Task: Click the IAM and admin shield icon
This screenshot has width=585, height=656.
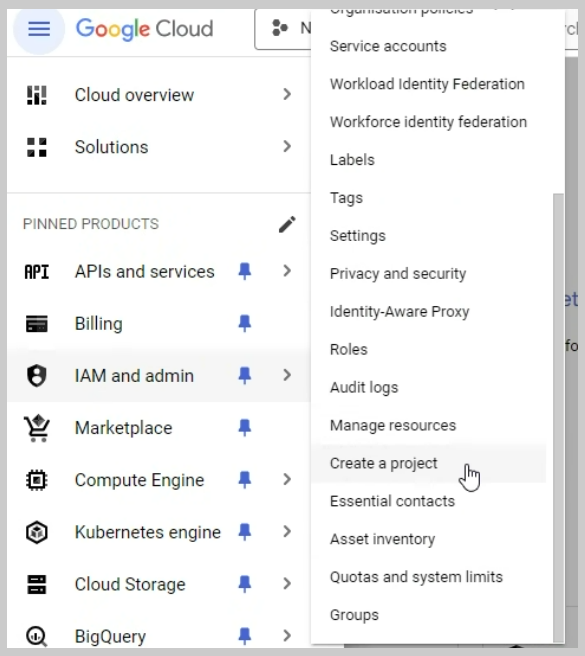Action: point(37,376)
